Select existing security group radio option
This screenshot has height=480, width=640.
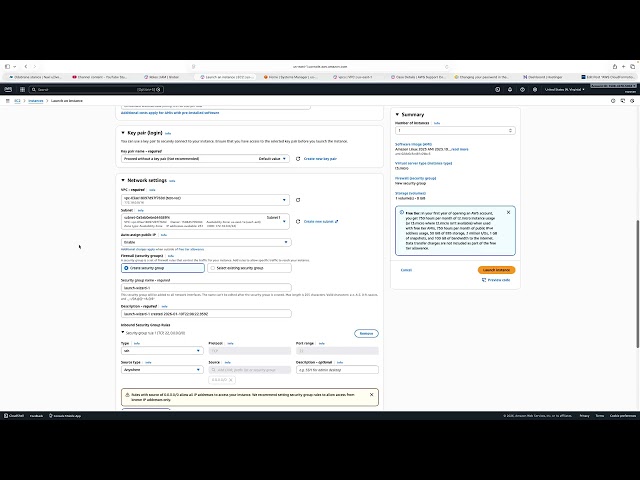pos(249,268)
